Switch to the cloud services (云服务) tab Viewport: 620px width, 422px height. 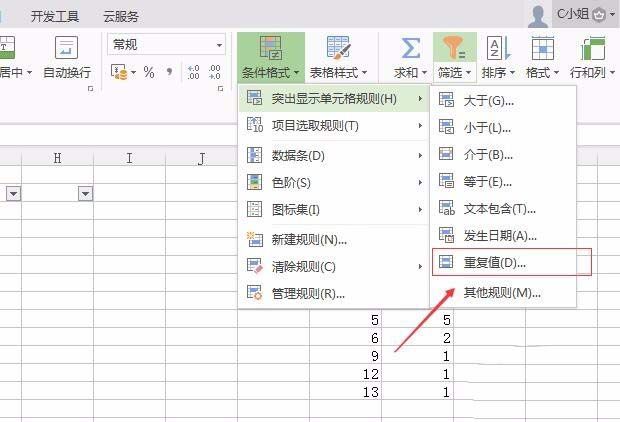121,16
